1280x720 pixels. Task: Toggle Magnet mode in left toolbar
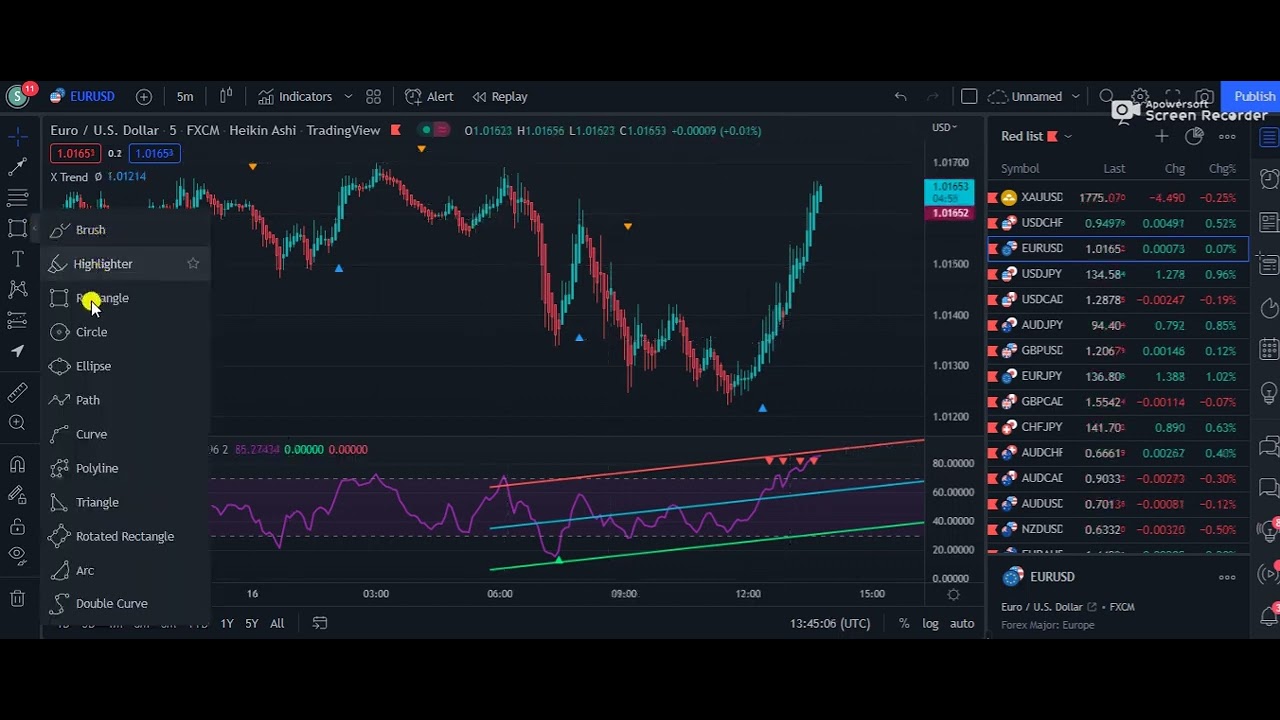pos(17,464)
